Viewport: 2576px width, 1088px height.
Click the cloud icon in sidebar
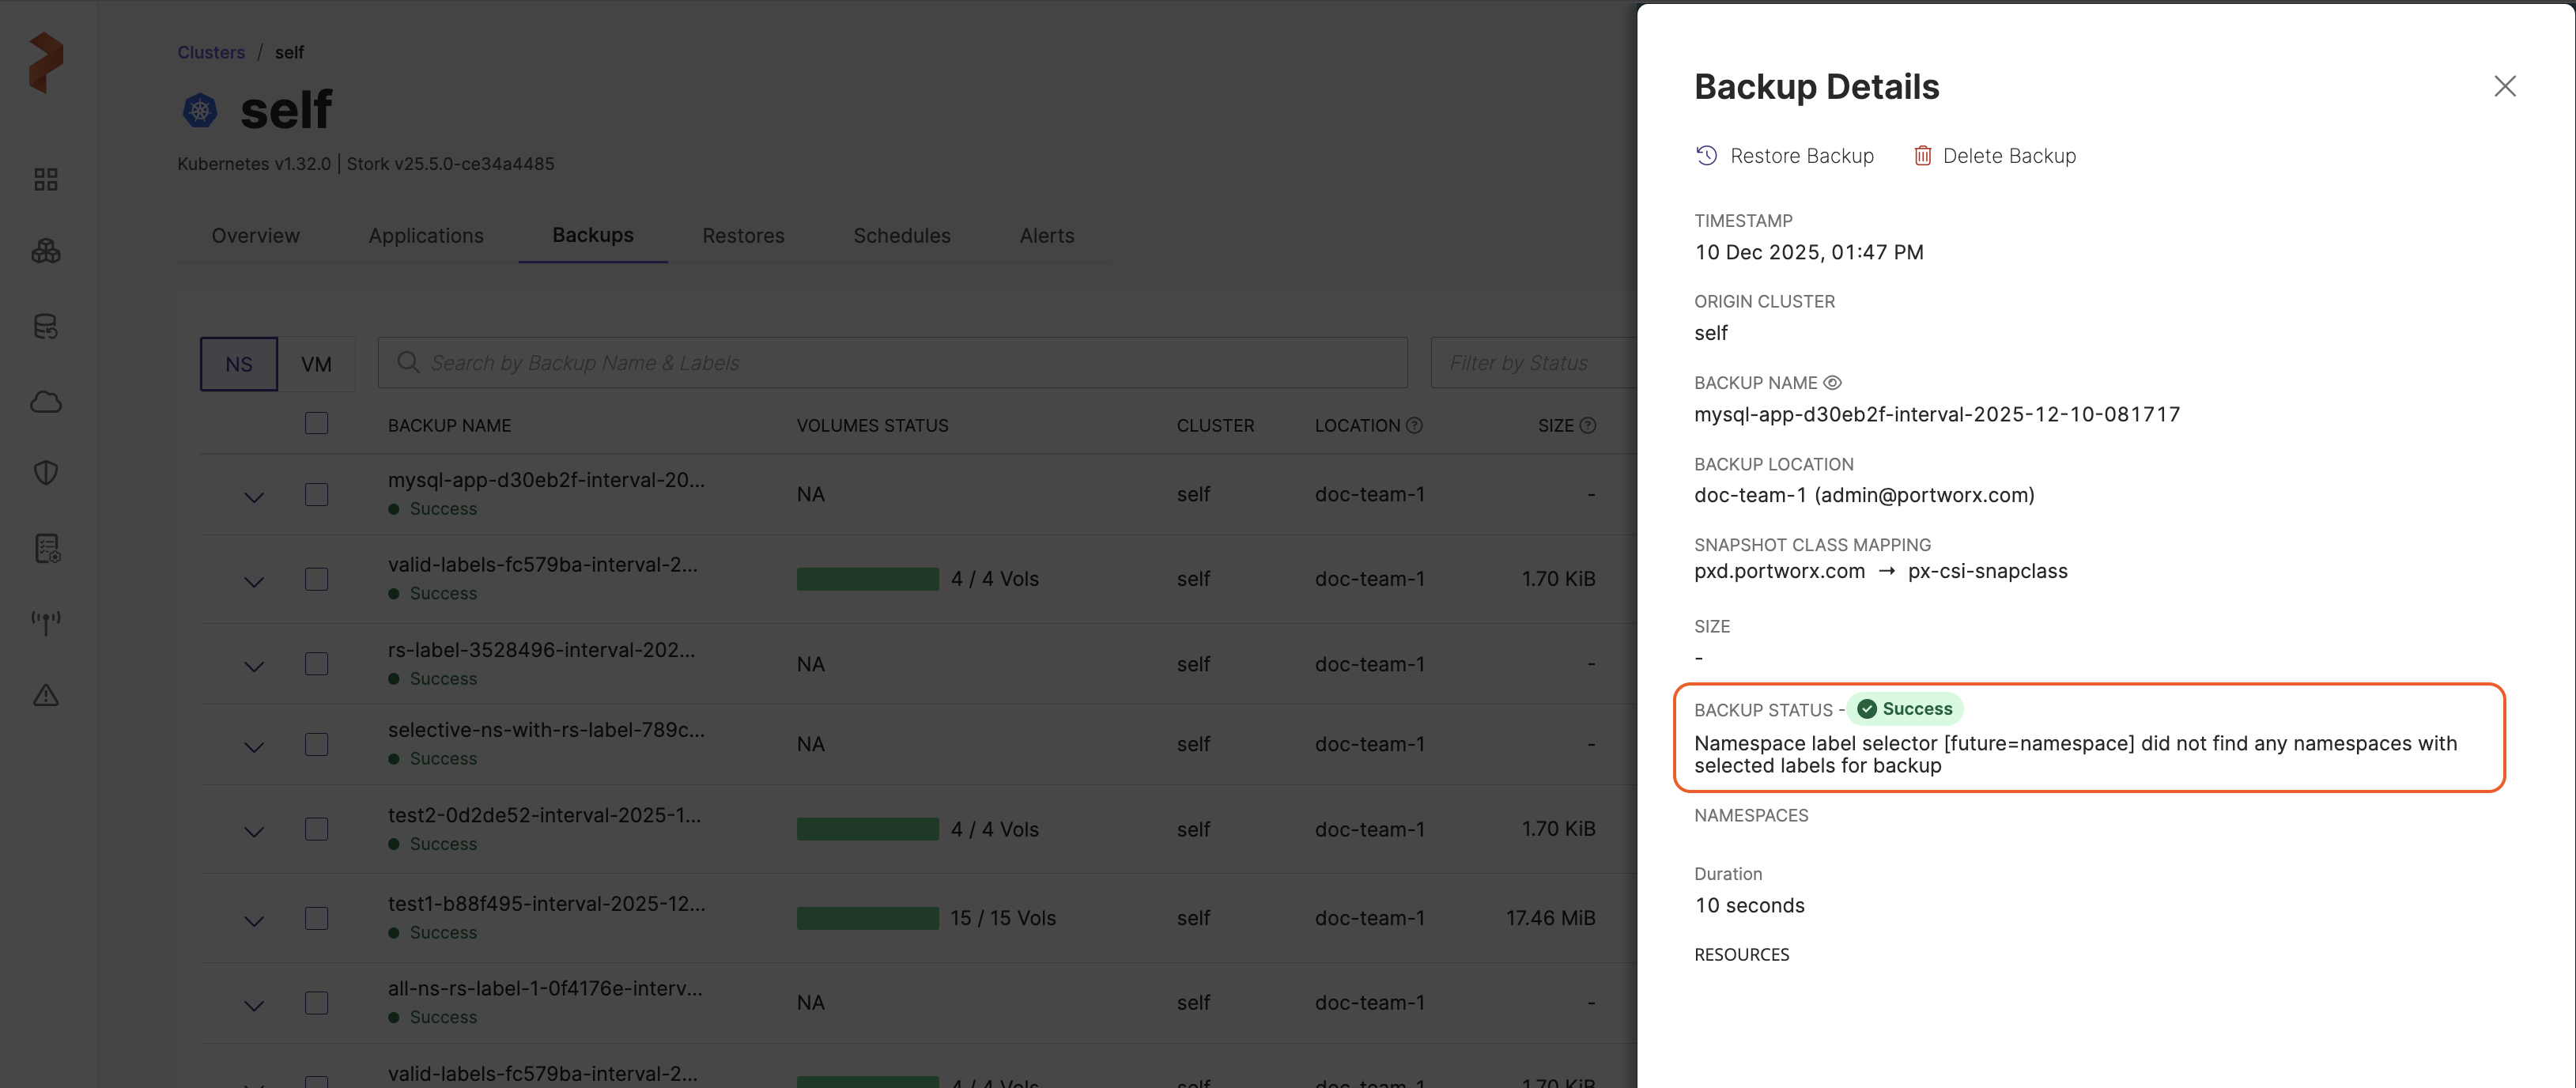[x=46, y=402]
